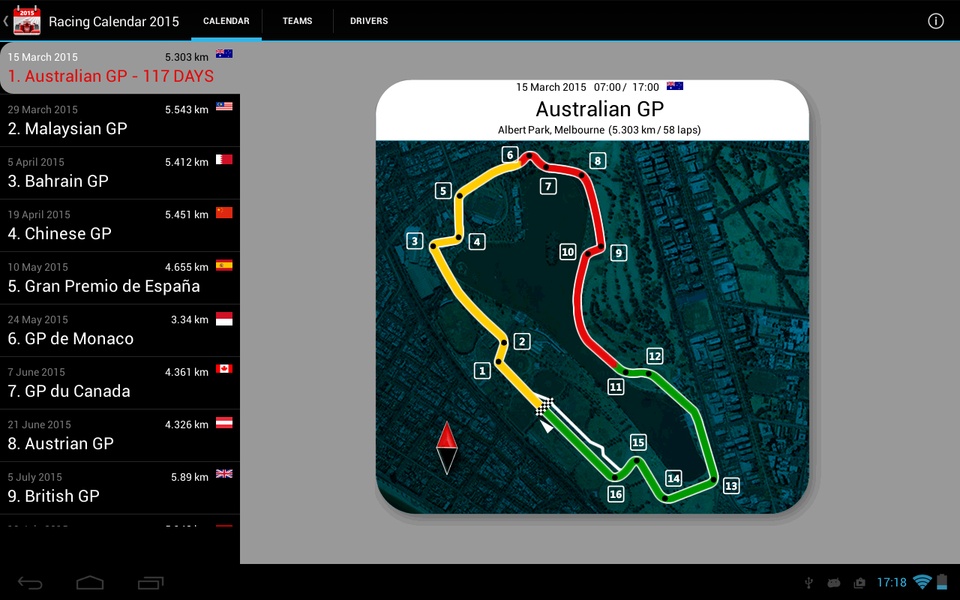This screenshot has height=600, width=960.
Task: Tap the Android recent apps button
Action: point(151,583)
